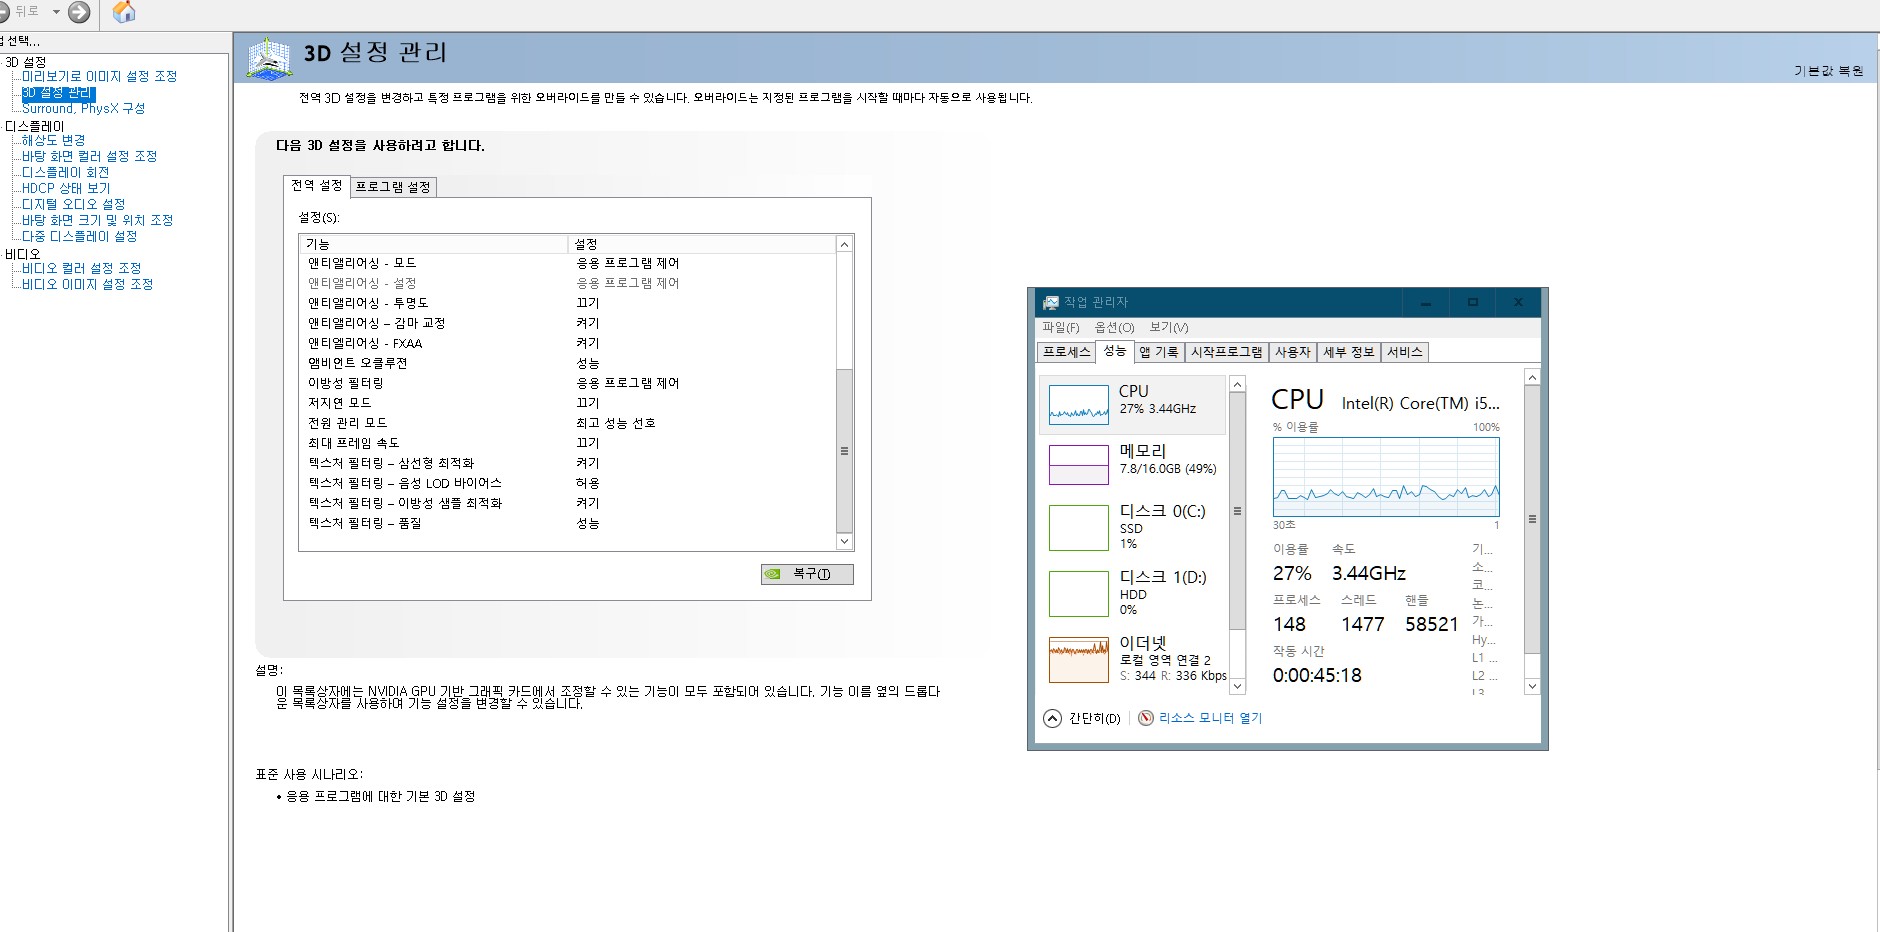Select 앤티앨리어싱 - 감마 교정 row
The width and height of the screenshot is (1880, 932).
567,323
